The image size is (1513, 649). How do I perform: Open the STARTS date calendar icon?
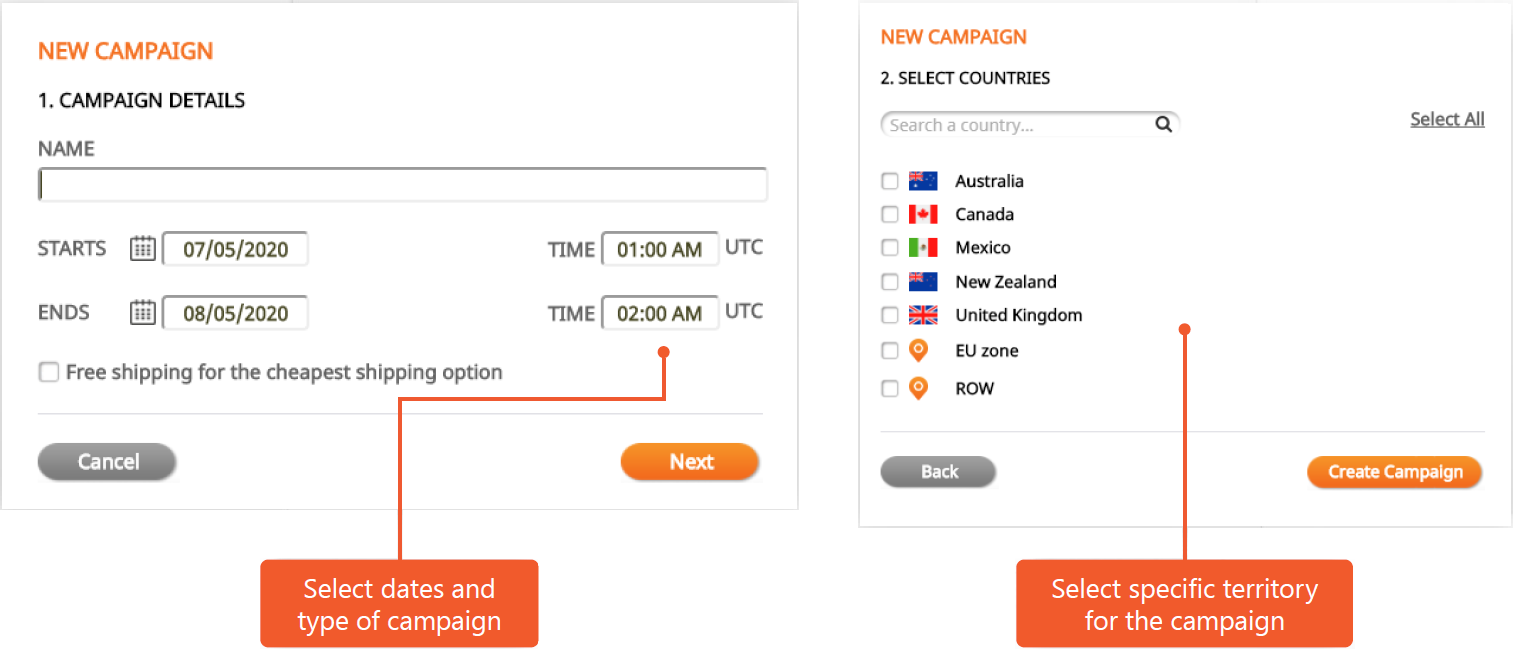click(143, 249)
